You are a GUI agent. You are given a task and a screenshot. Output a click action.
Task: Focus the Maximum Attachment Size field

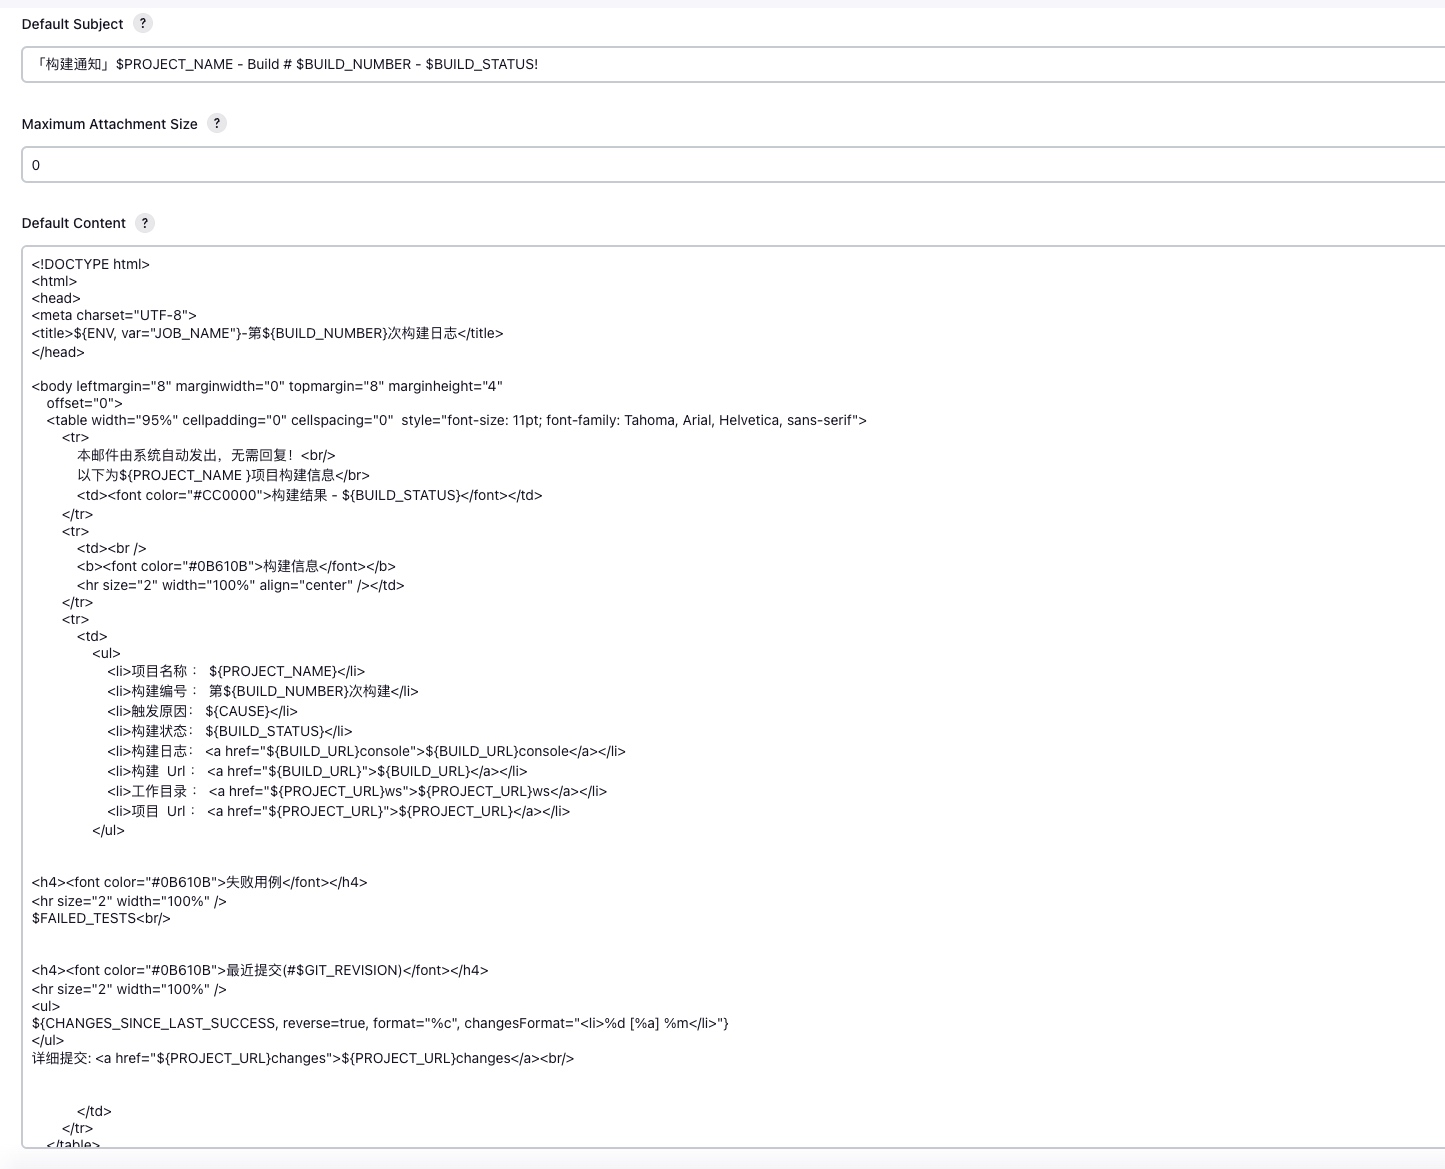pos(733,165)
